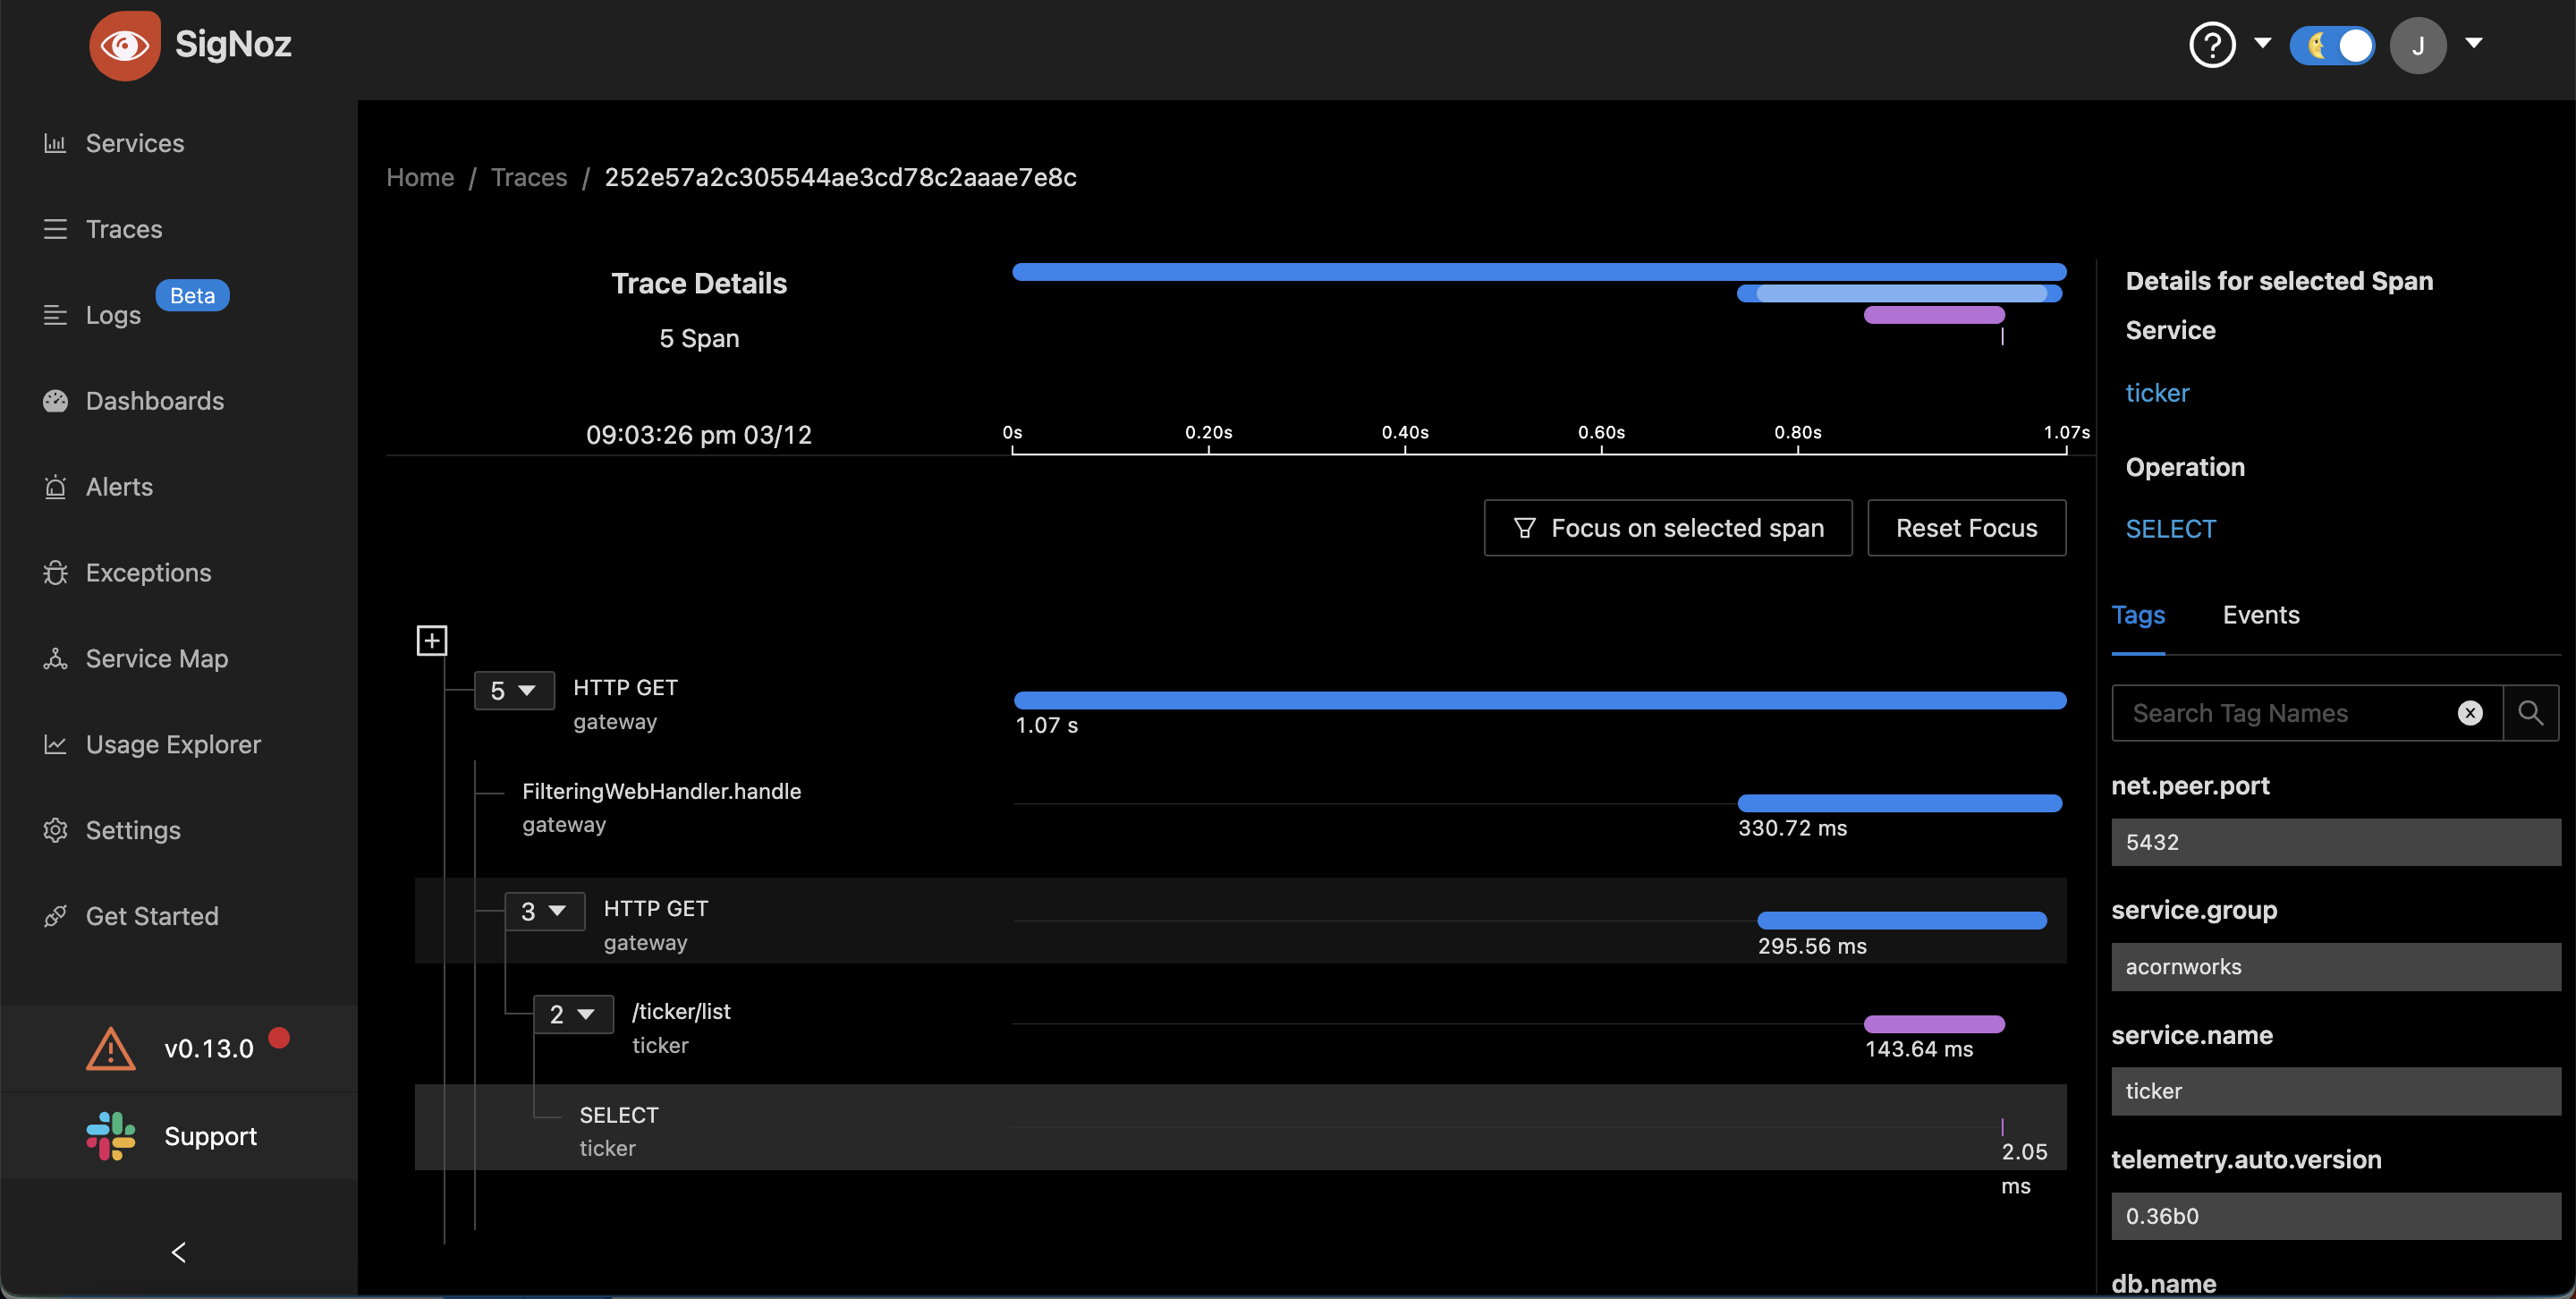This screenshot has width=2576, height=1299.
Task: Clear the tag search with the X icon
Action: point(2470,713)
